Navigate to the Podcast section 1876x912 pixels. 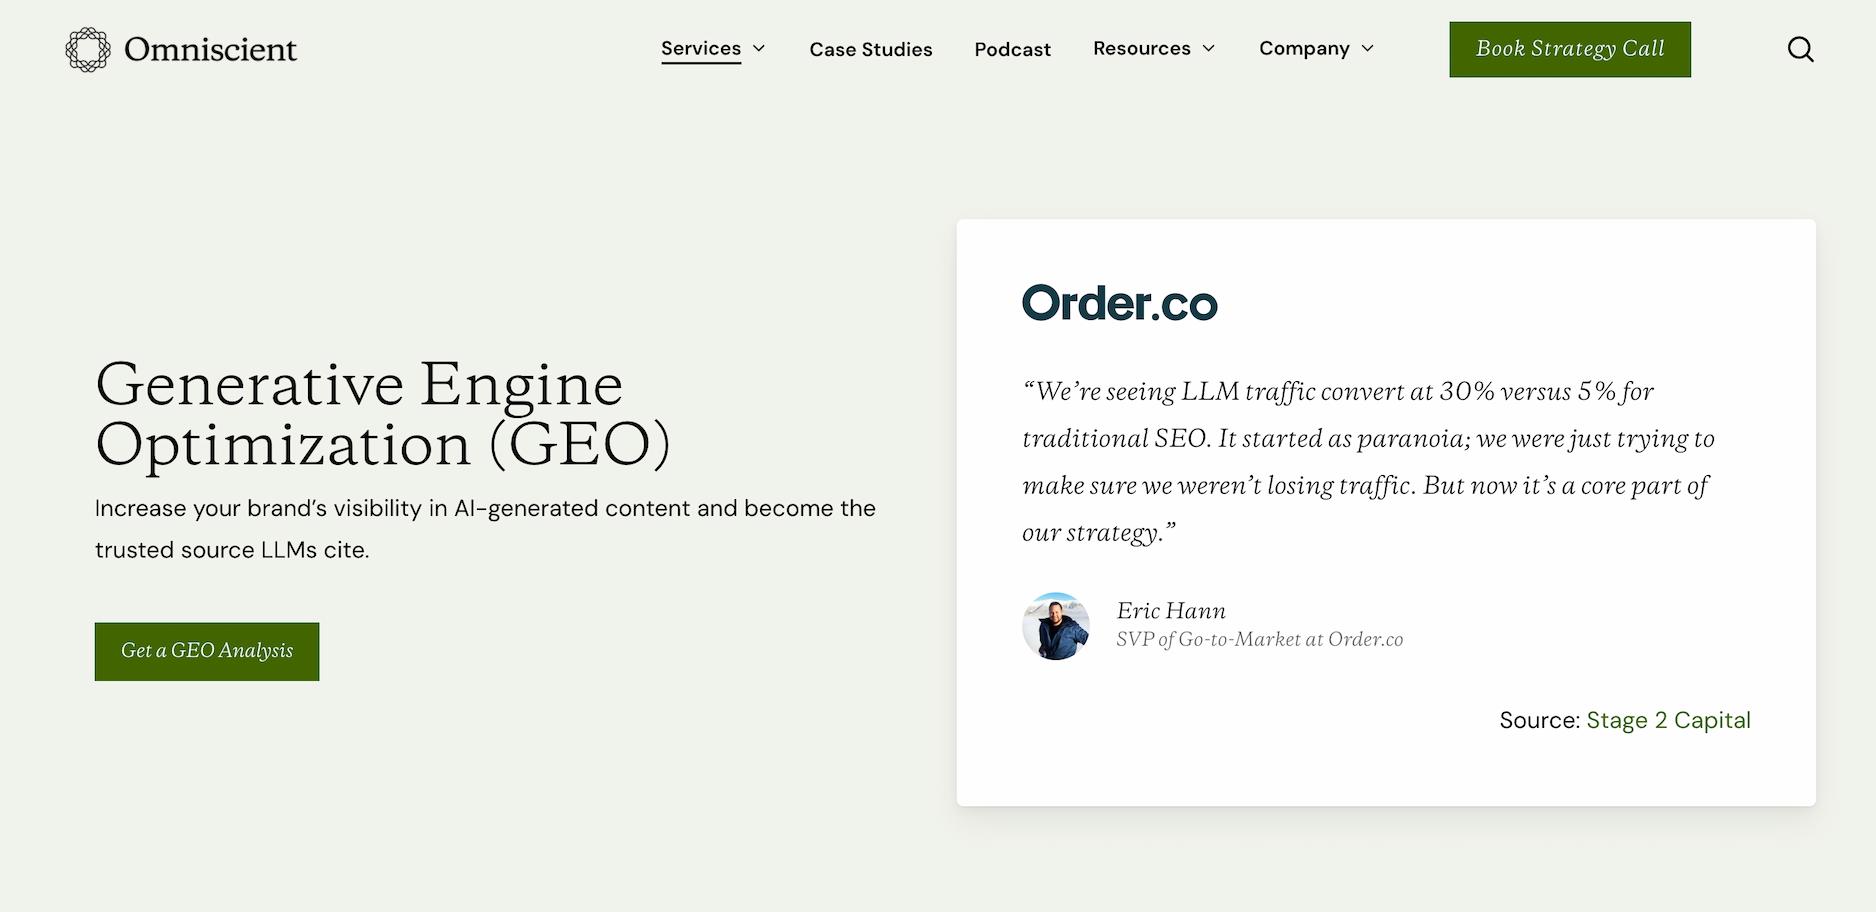click(1012, 49)
